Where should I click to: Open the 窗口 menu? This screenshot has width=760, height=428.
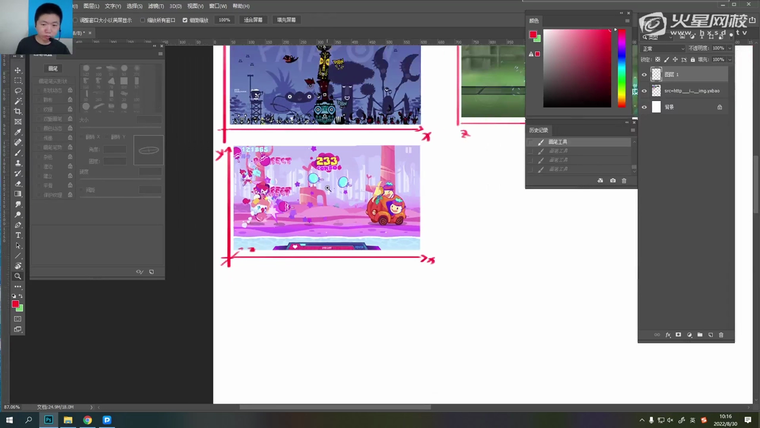coord(217,5)
